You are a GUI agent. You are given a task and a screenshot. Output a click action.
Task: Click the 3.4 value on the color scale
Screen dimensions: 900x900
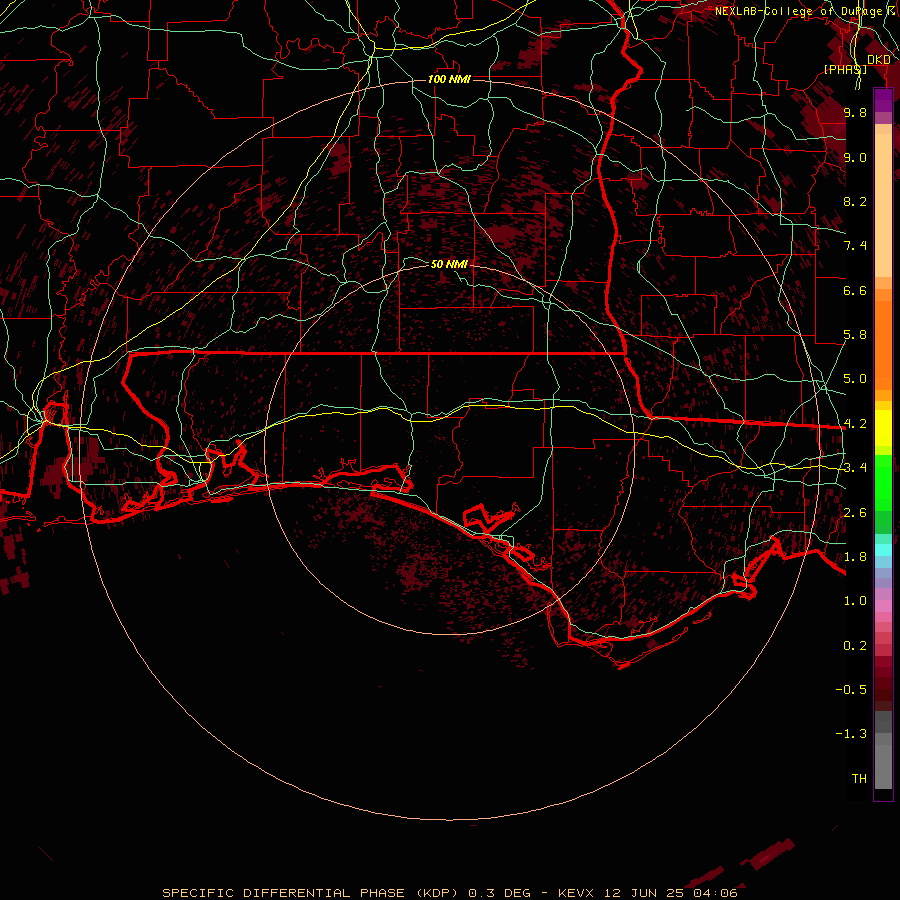[x=855, y=468]
